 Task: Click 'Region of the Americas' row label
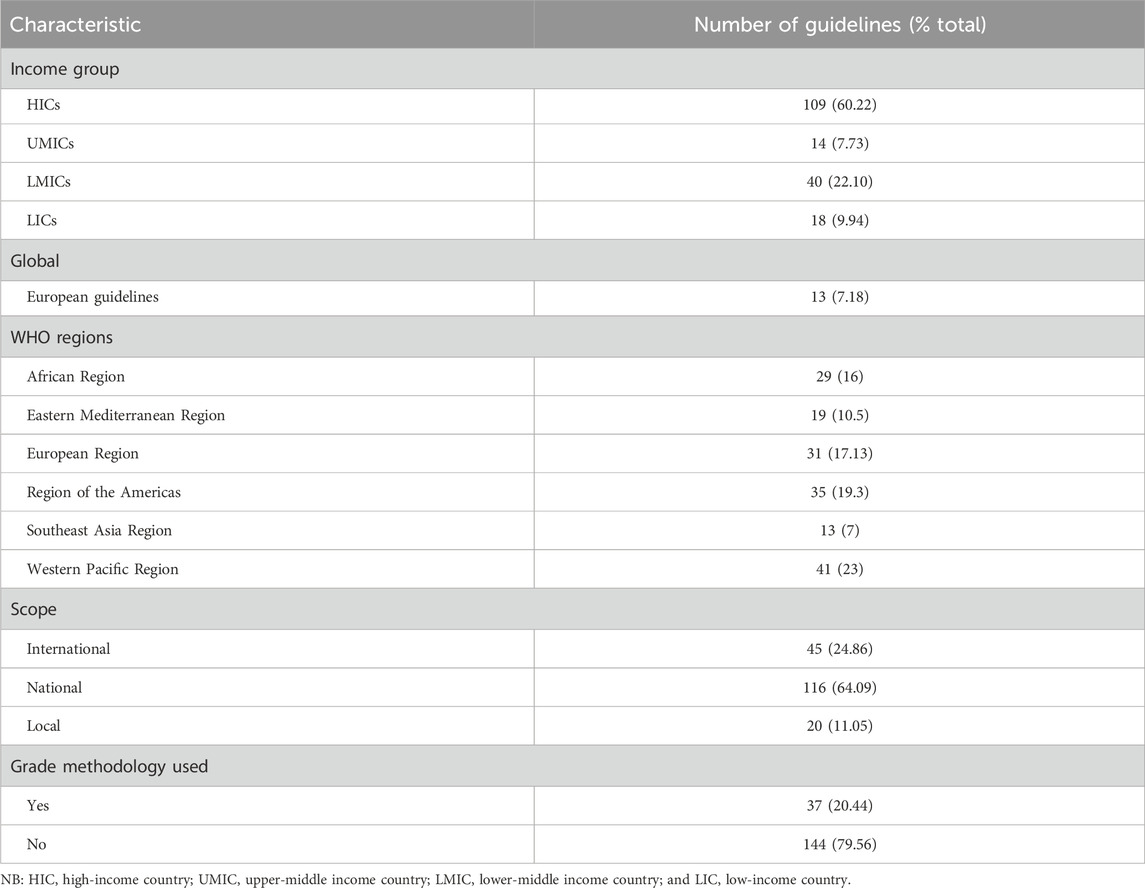point(104,492)
